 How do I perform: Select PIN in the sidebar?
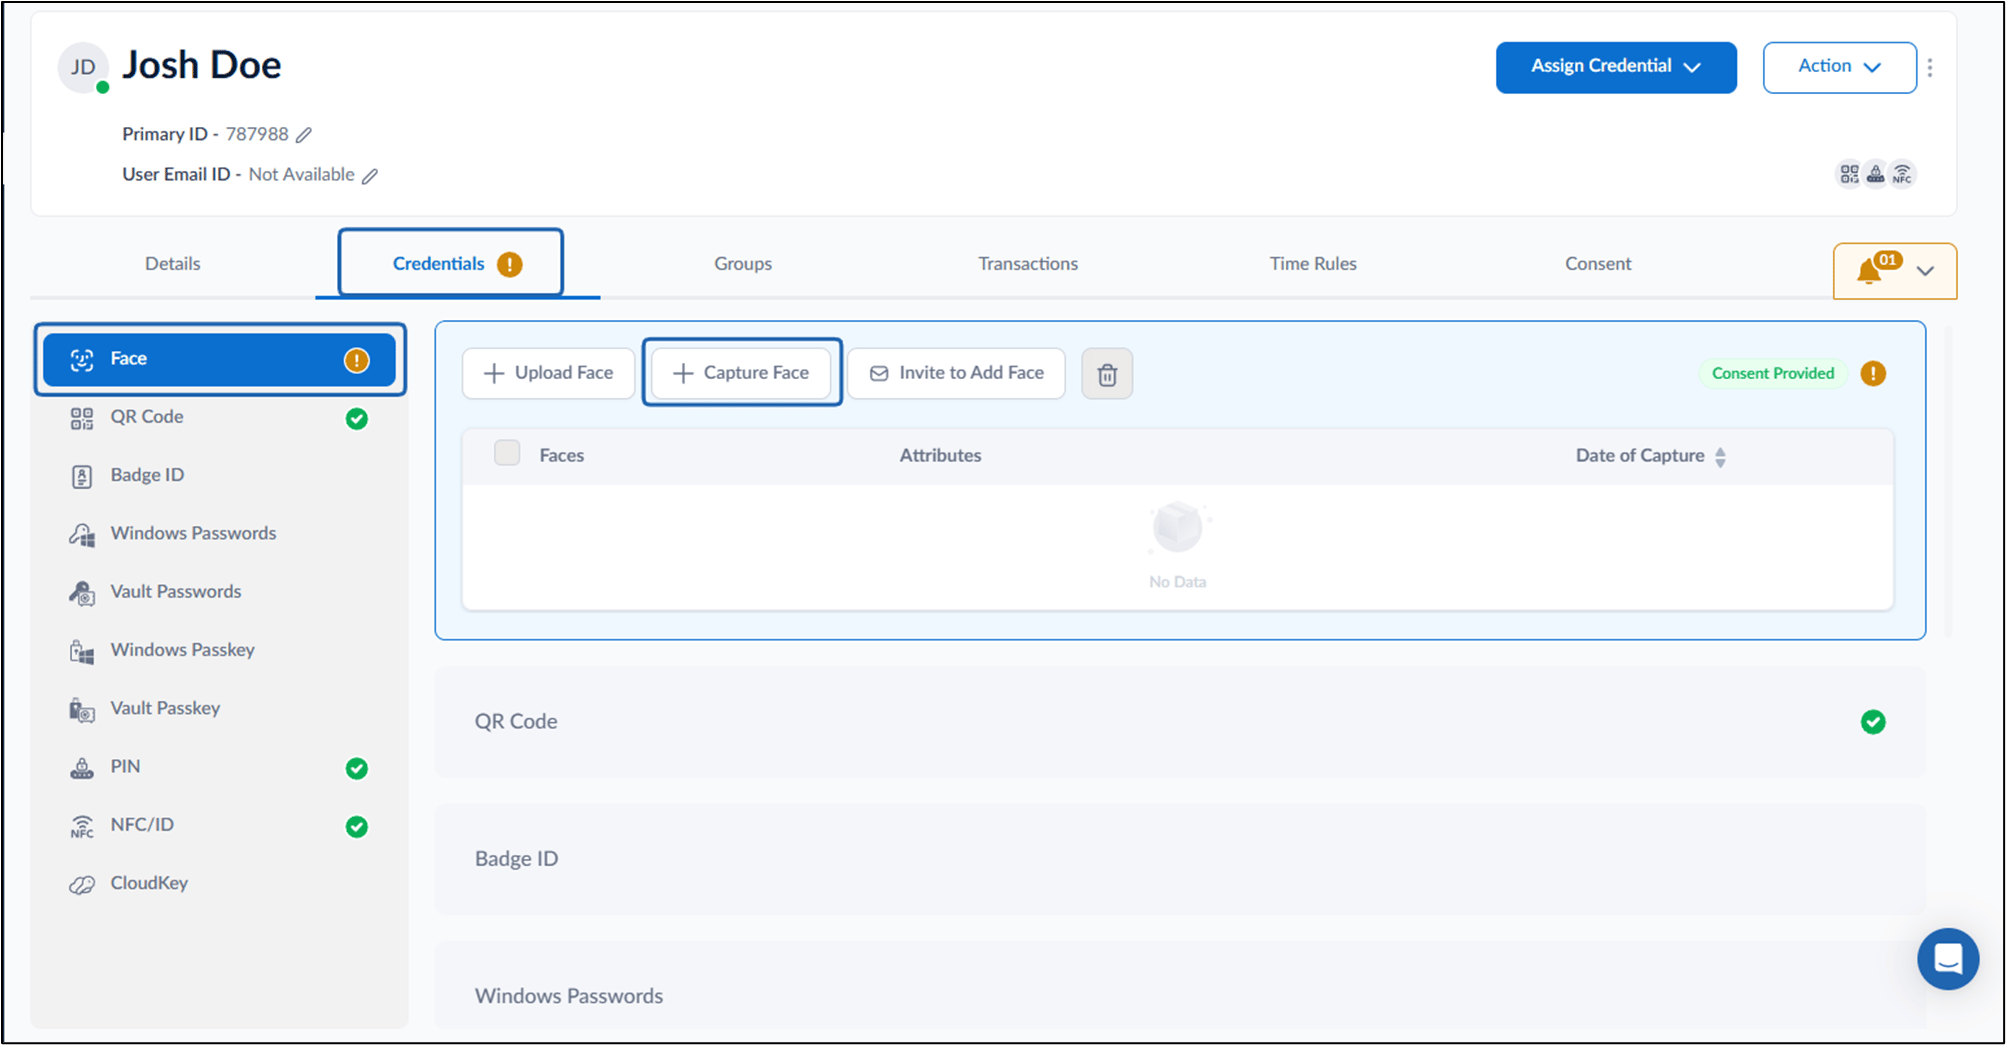click(x=219, y=767)
